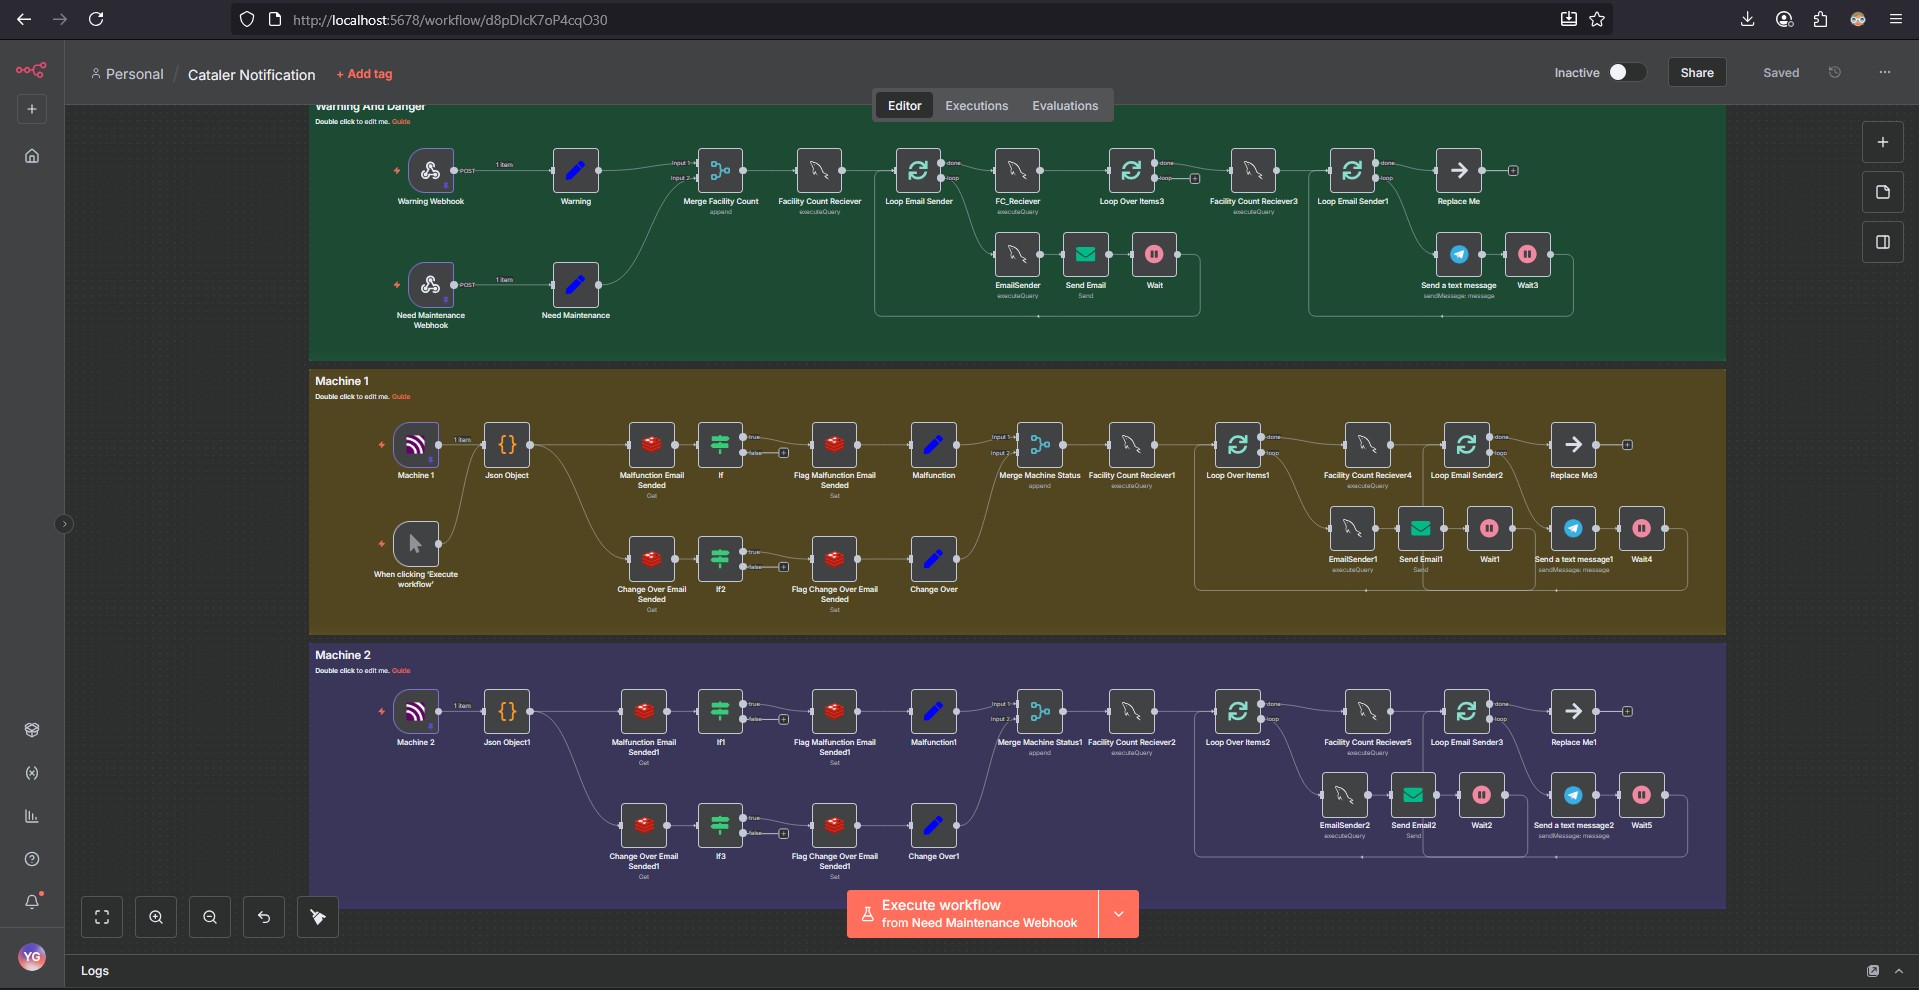Open the three-dot workflow options menu
Image resolution: width=1919 pixels, height=990 pixels.
(x=1884, y=72)
